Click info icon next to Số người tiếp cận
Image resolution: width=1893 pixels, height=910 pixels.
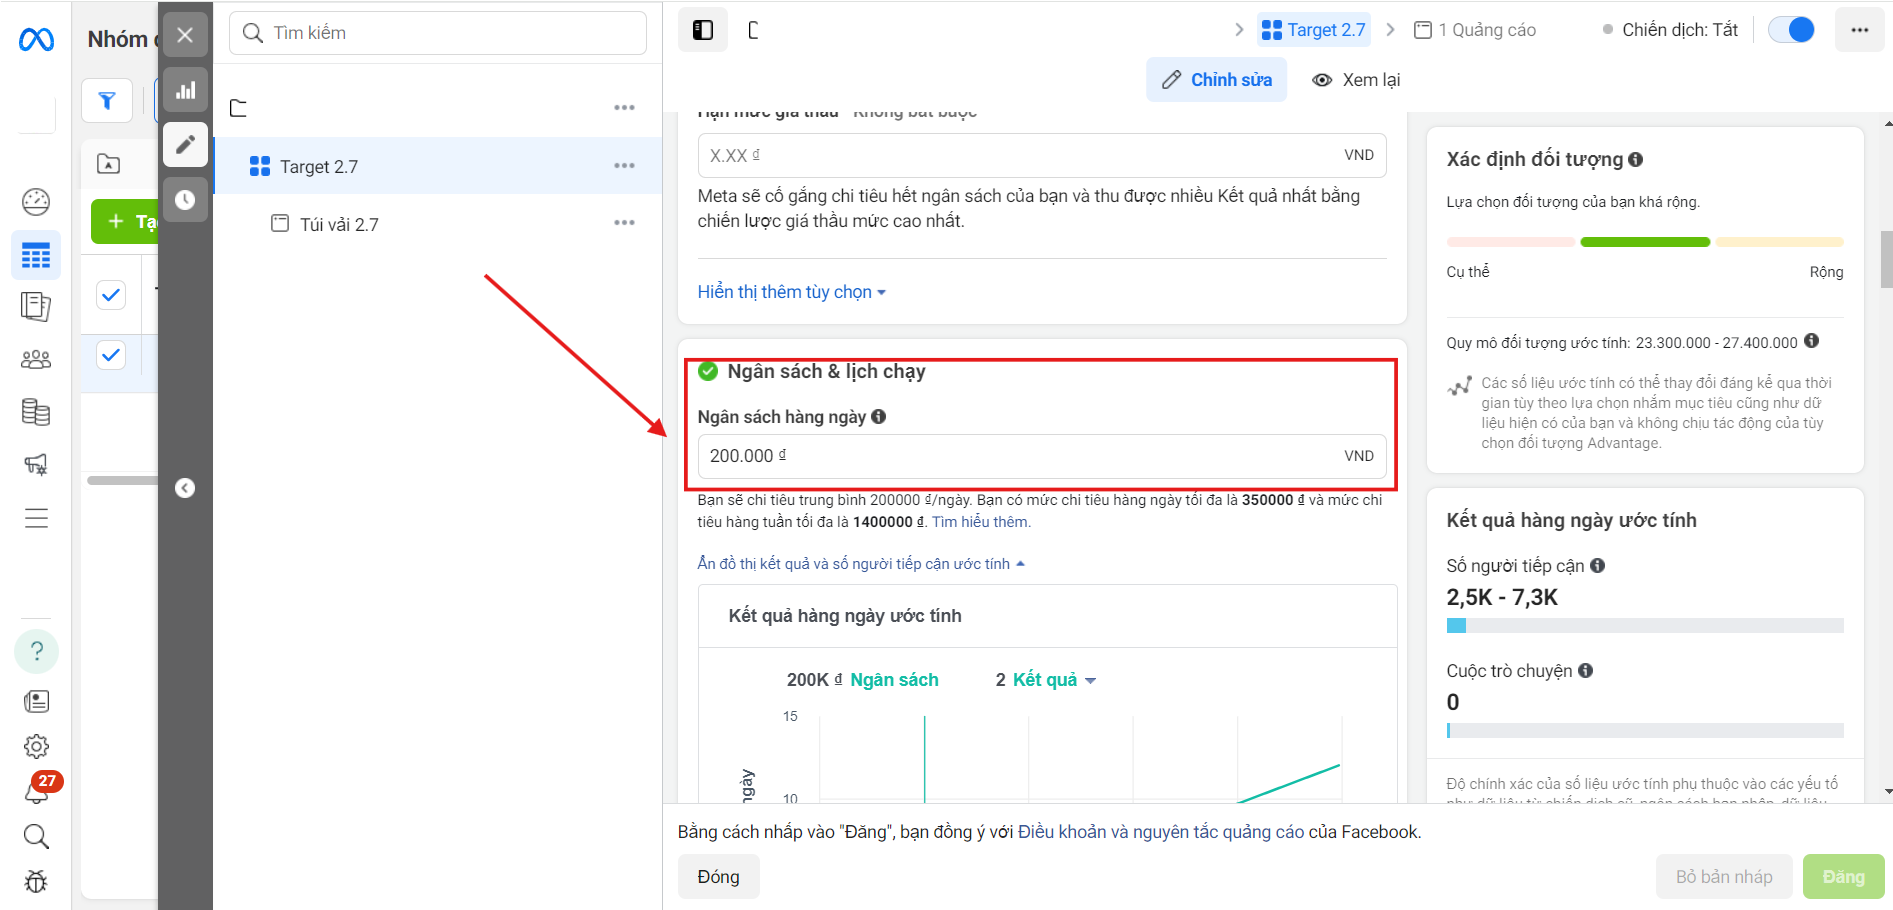pyautogui.click(x=1598, y=566)
